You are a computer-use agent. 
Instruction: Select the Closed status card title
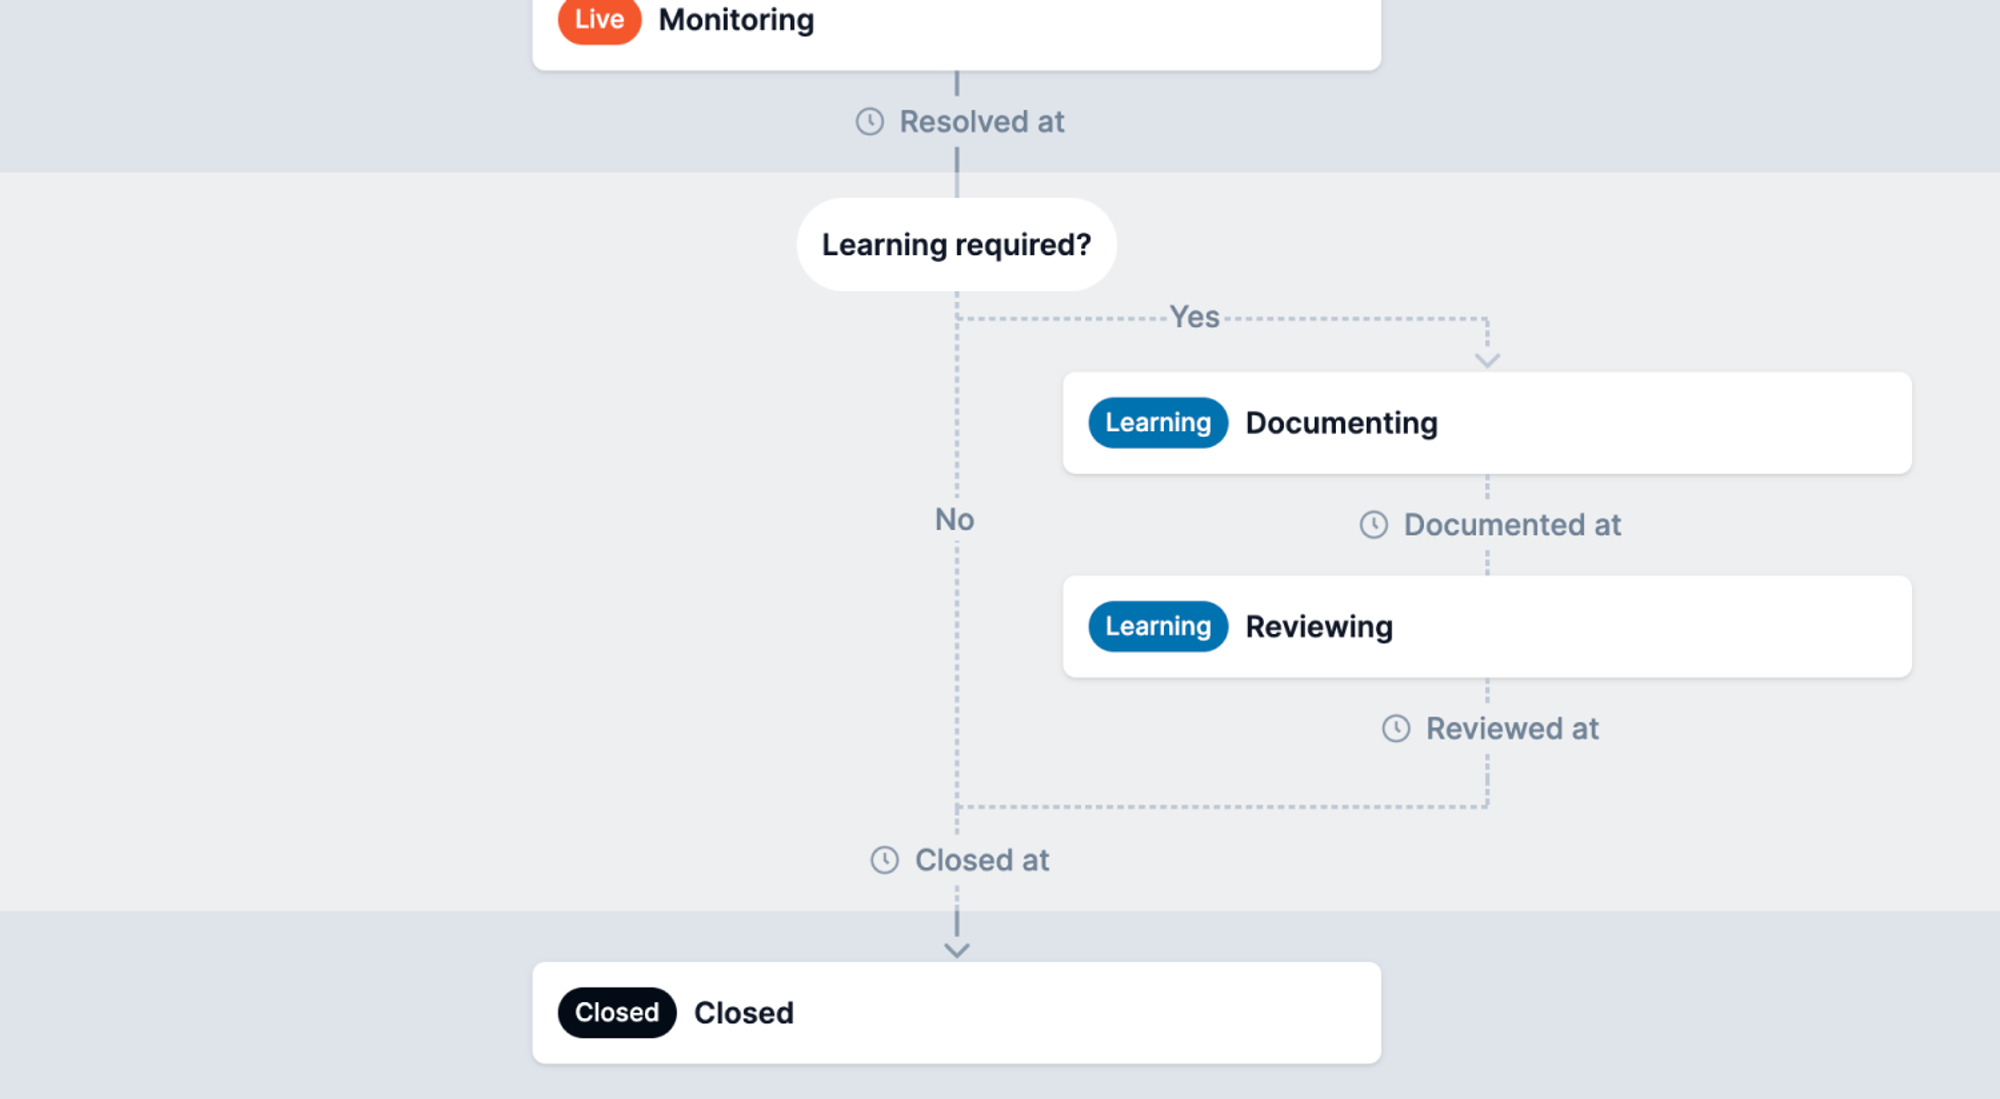[743, 1013]
